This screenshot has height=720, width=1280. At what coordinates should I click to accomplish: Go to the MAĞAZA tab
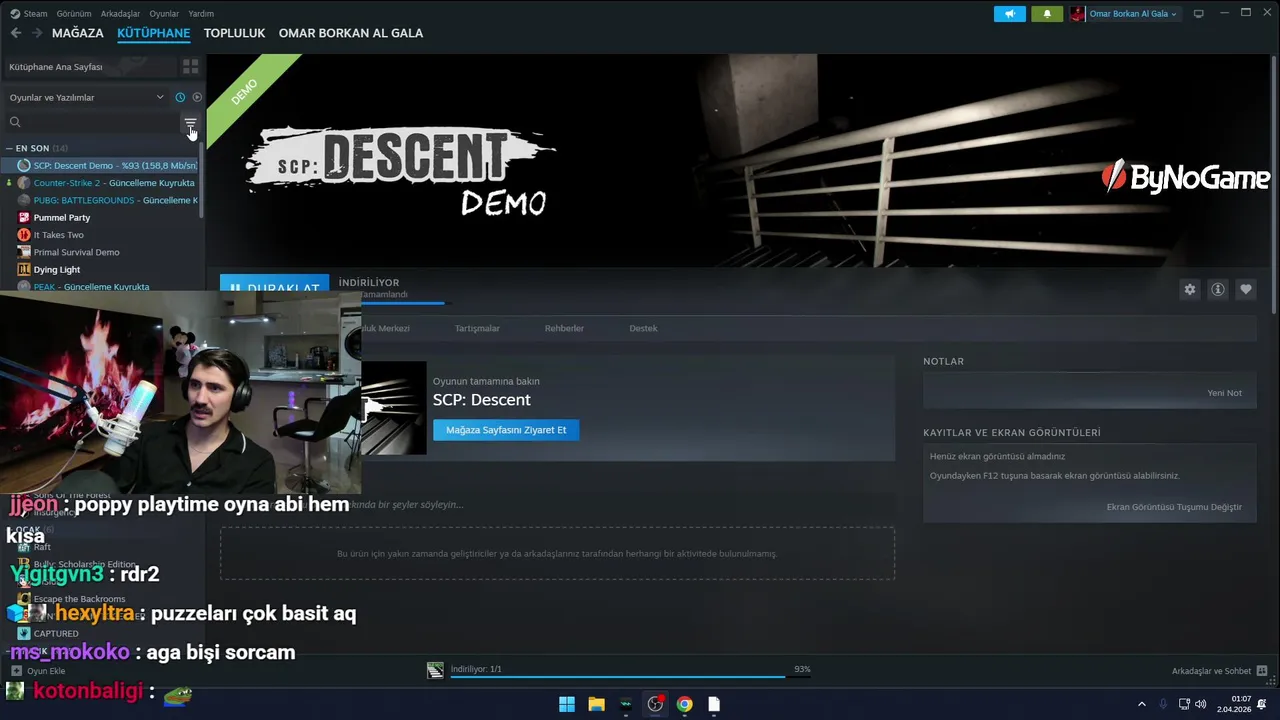point(78,33)
